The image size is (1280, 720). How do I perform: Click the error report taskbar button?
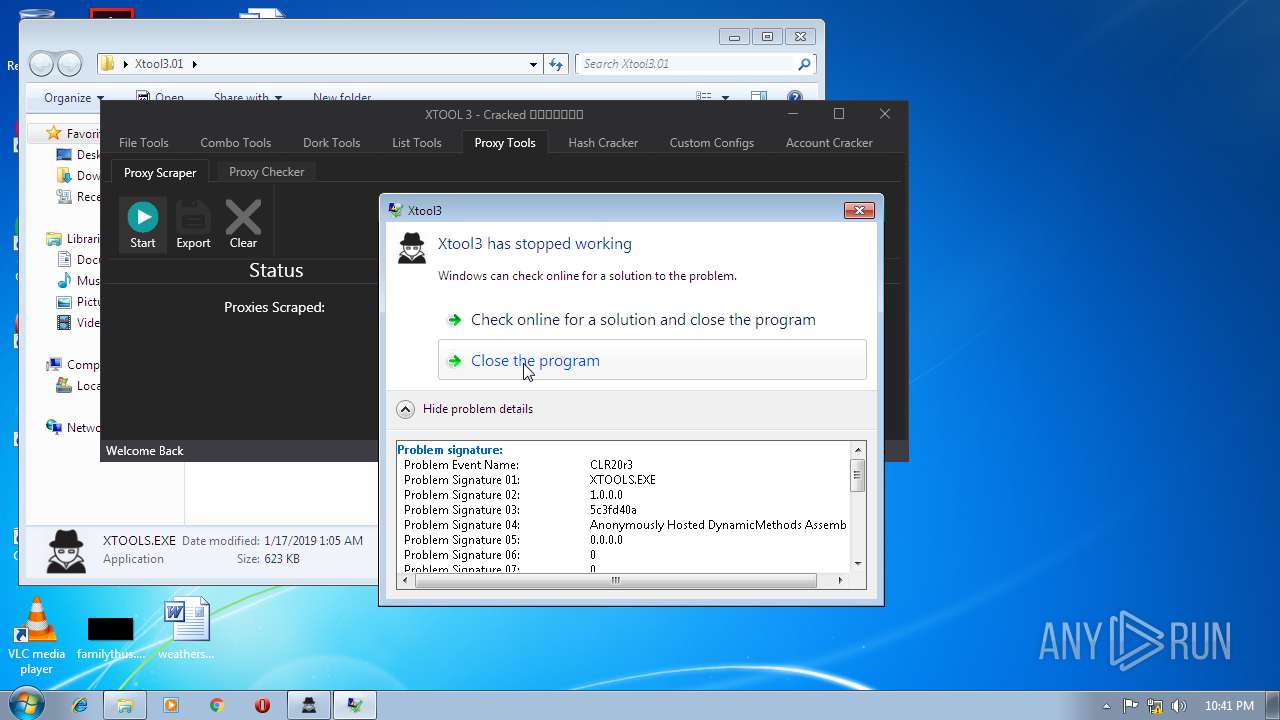[x=355, y=705]
